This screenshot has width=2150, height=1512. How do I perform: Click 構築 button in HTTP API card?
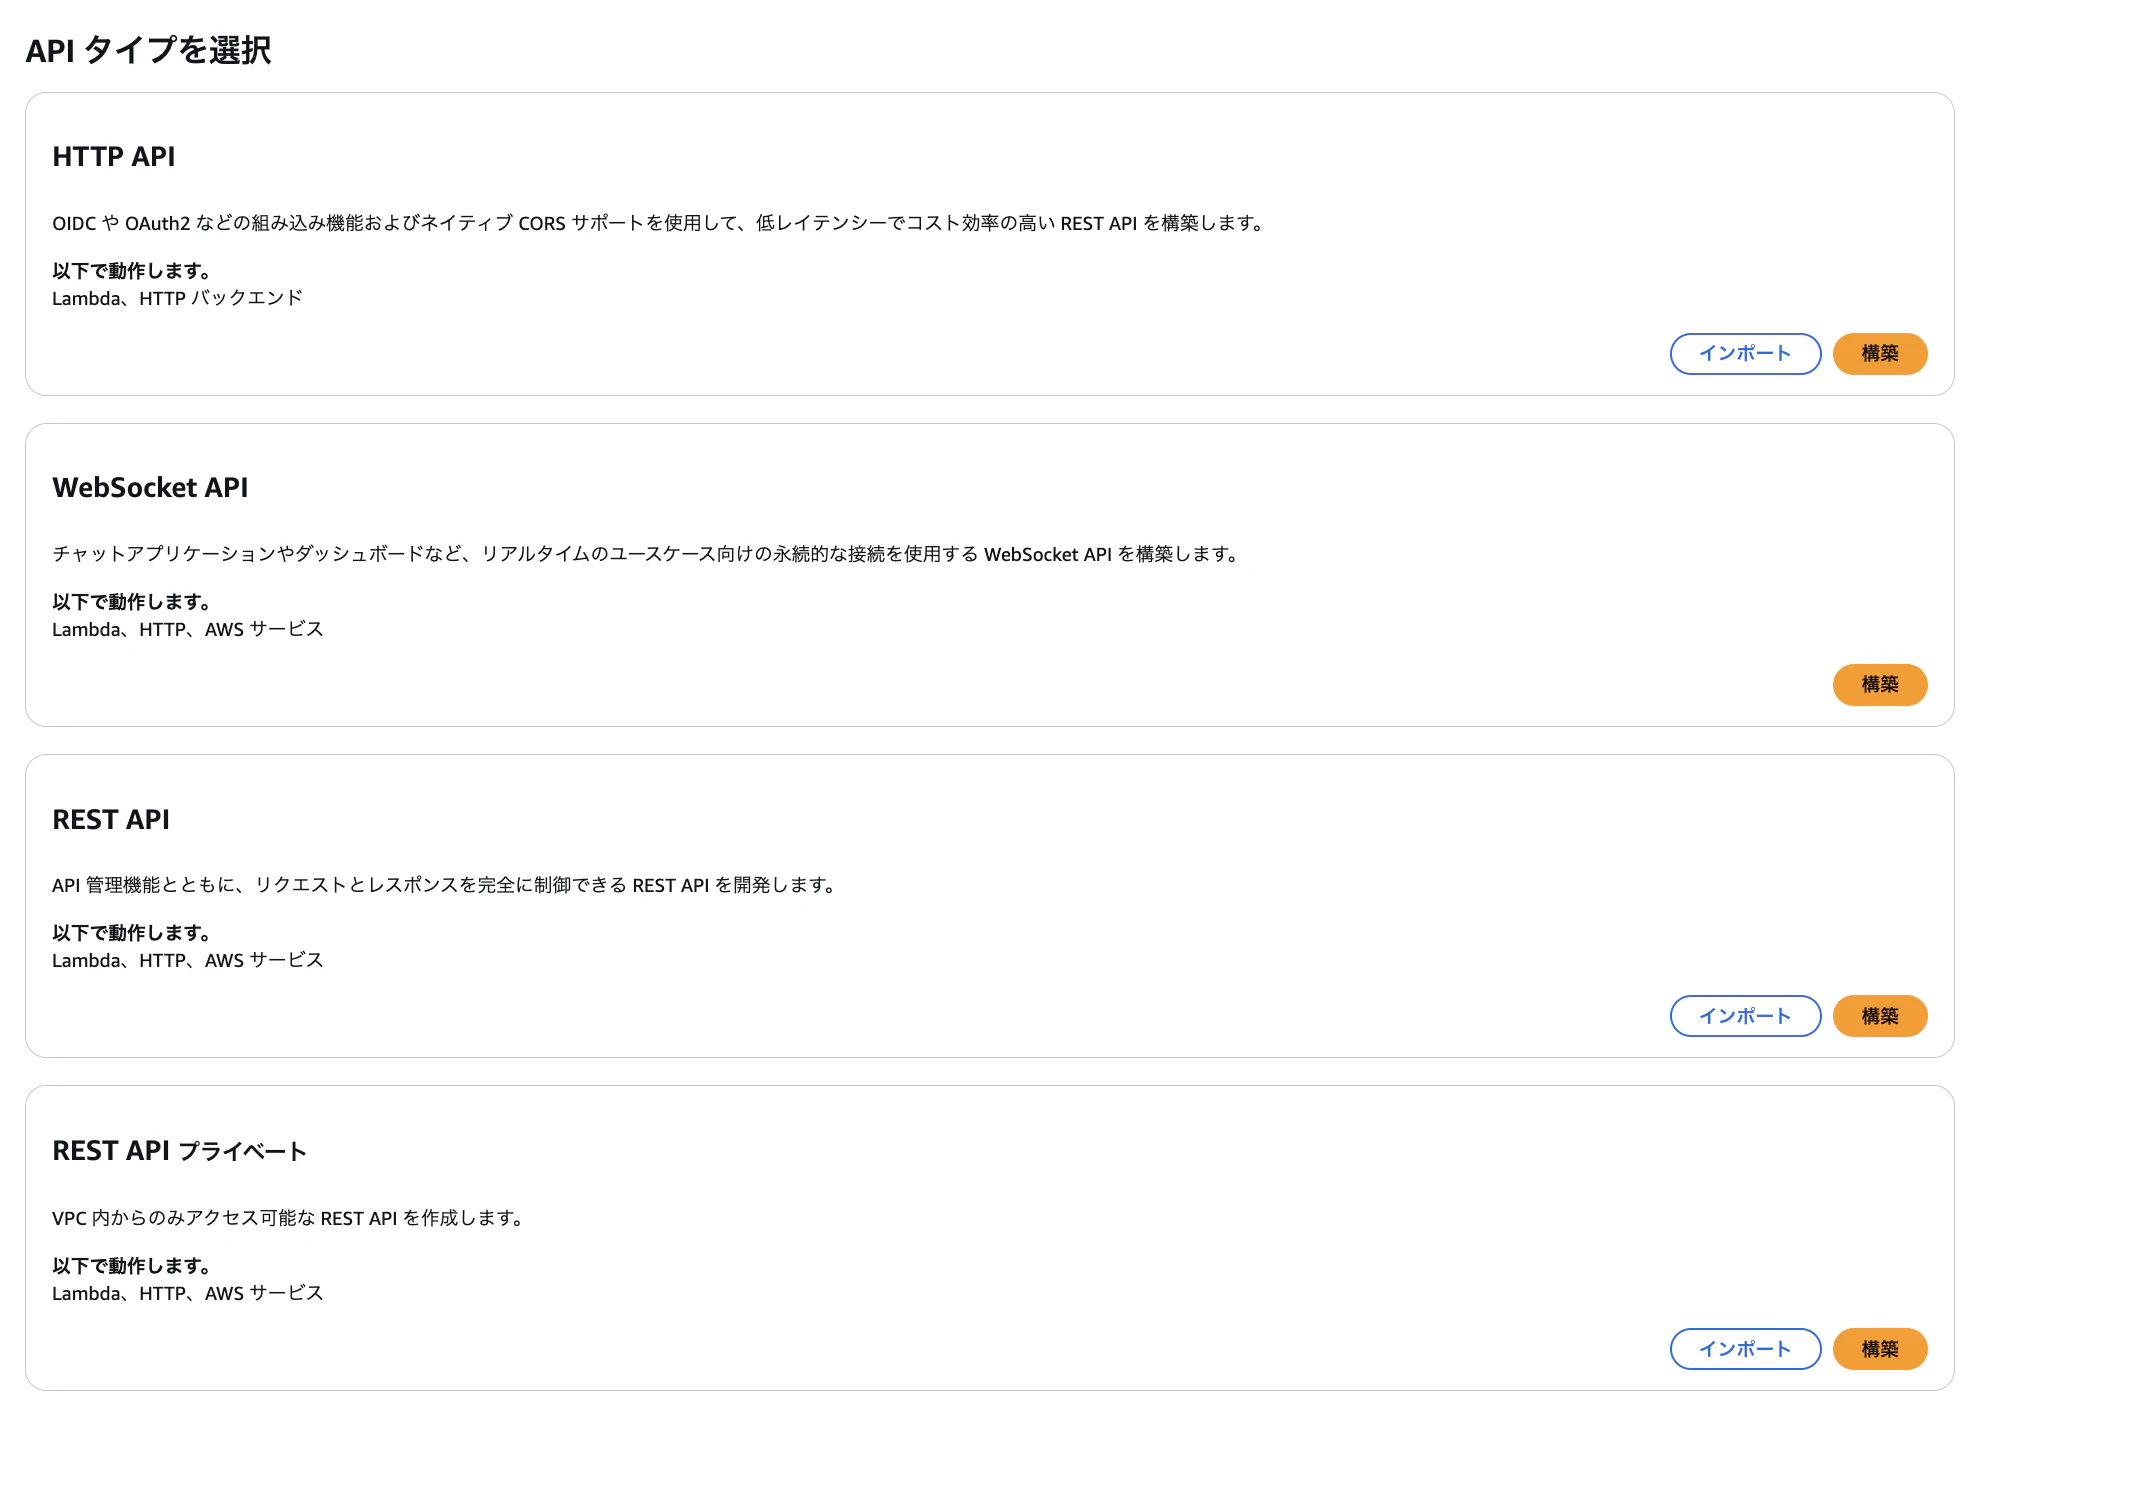click(x=1879, y=354)
